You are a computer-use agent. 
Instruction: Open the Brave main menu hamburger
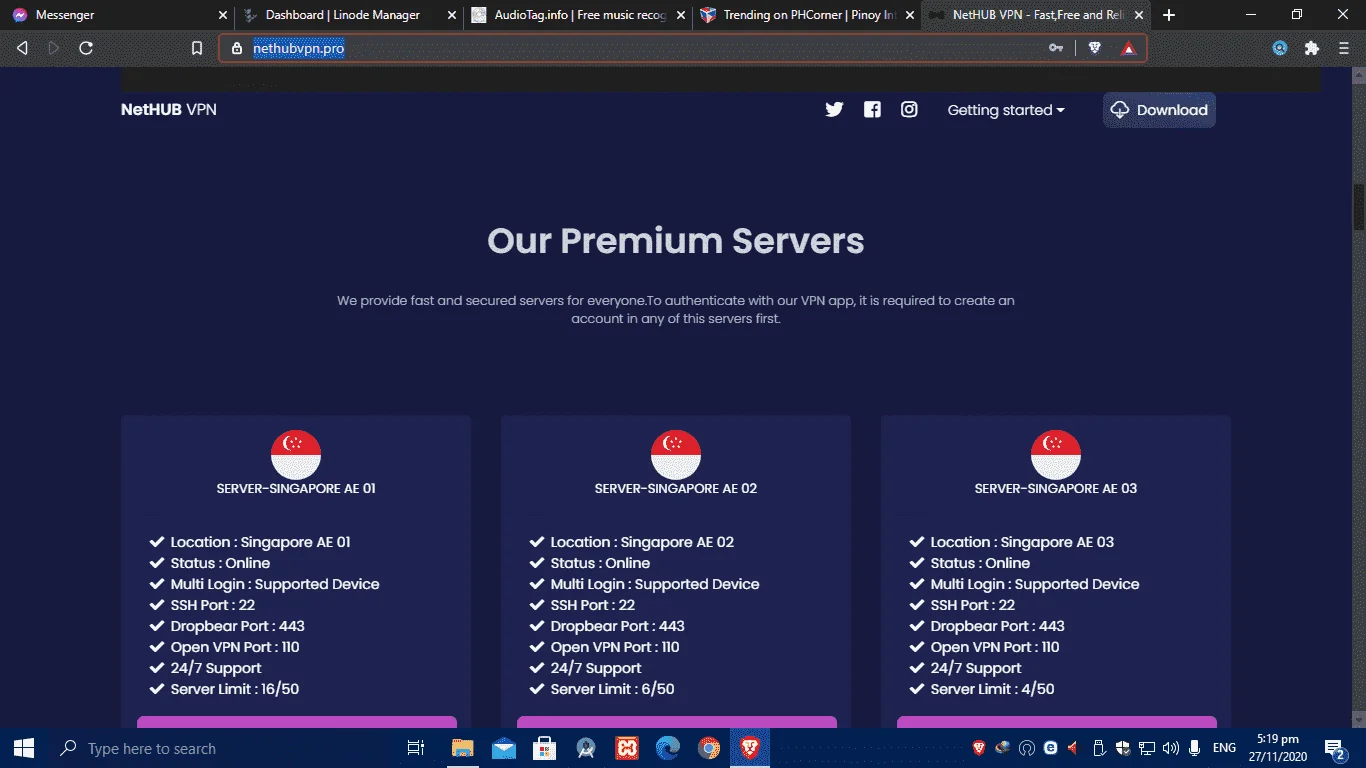coord(1345,48)
